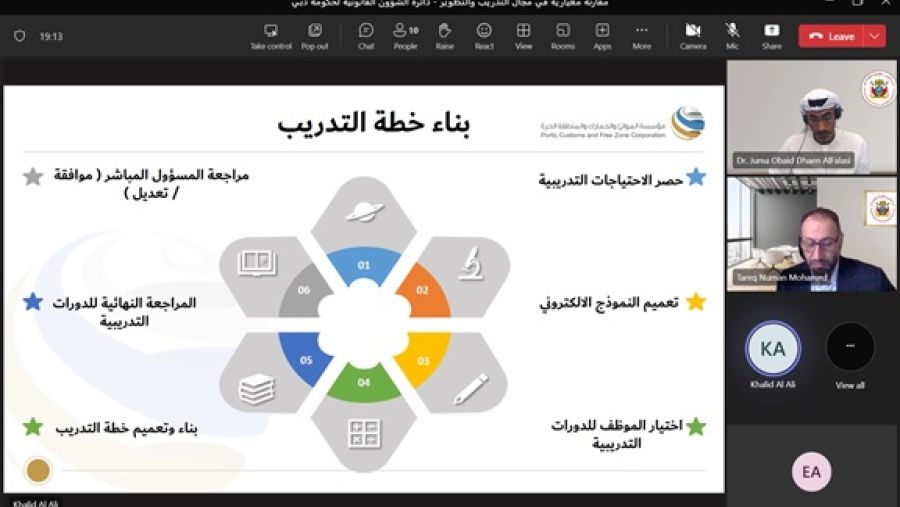The width and height of the screenshot is (900, 507).
Task: Click the yellow star bullet
Action: click(x=696, y=301)
